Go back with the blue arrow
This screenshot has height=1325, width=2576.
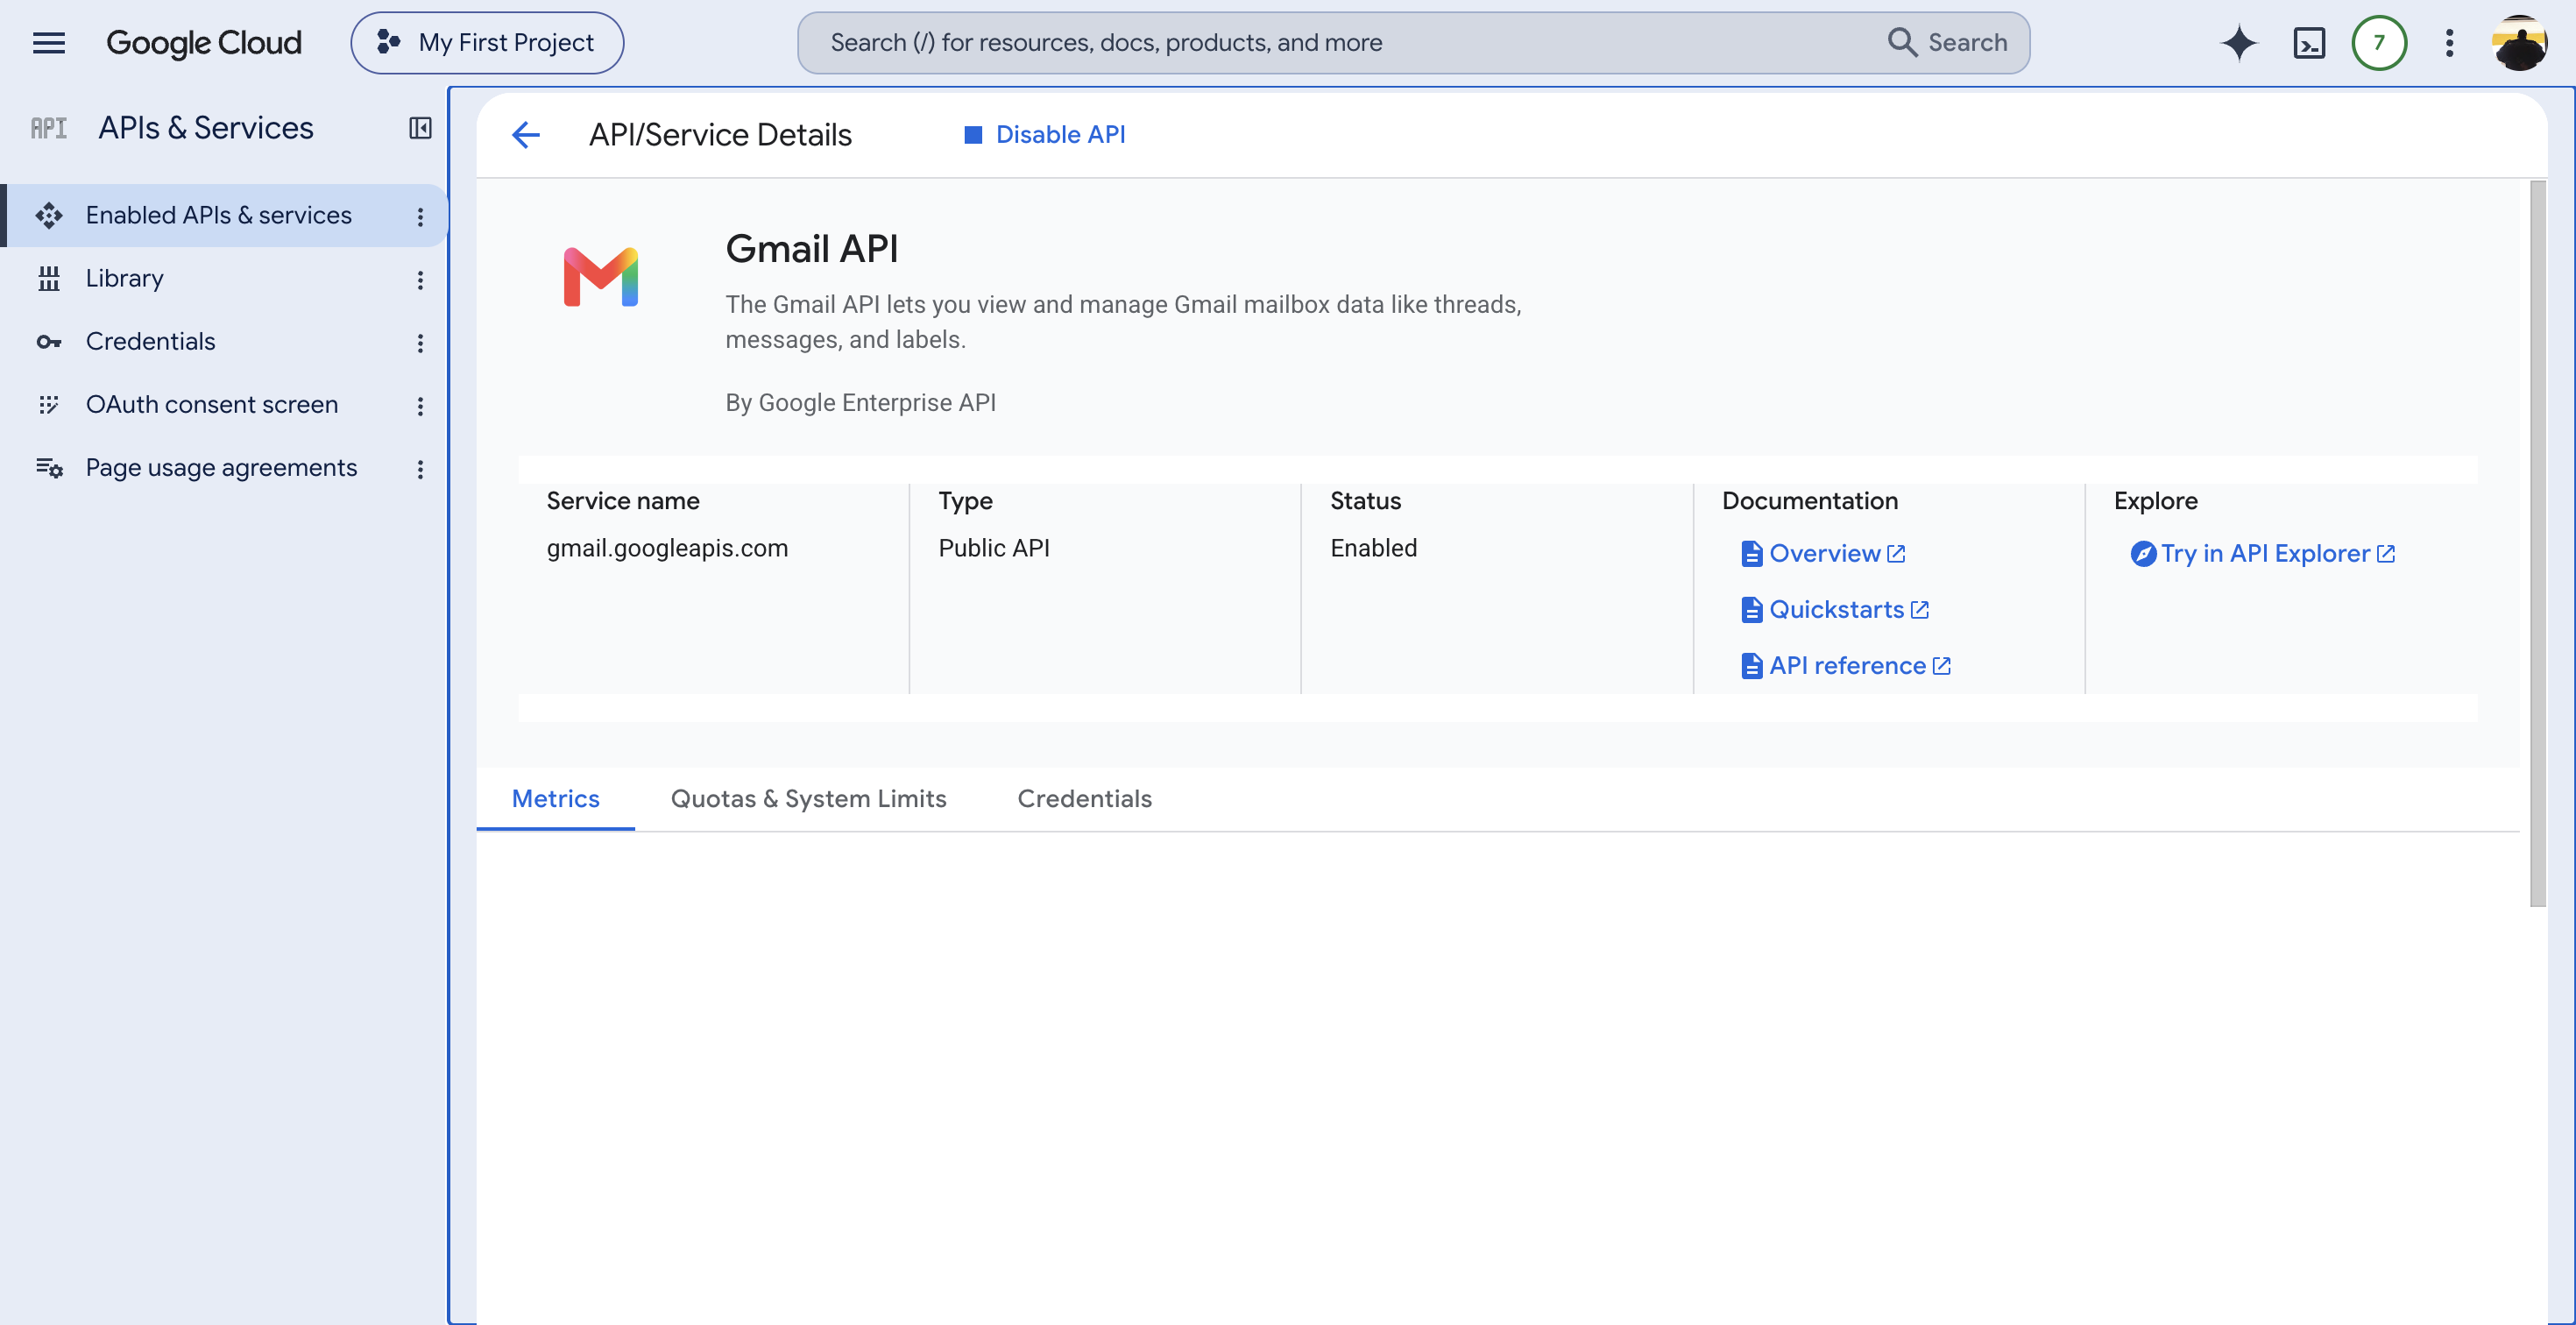[526, 134]
